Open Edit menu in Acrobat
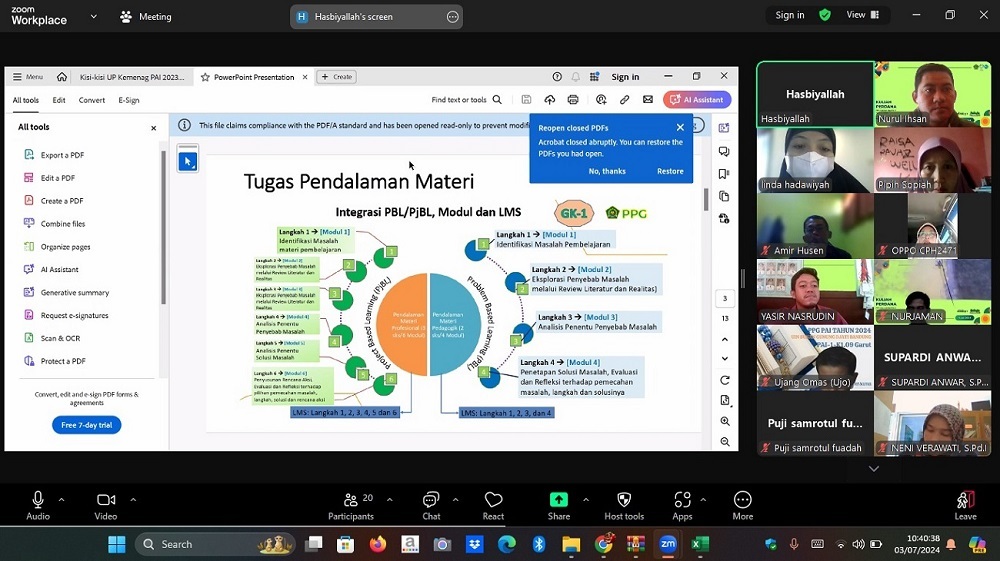Image resolution: width=1000 pixels, height=561 pixels. (59, 100)
